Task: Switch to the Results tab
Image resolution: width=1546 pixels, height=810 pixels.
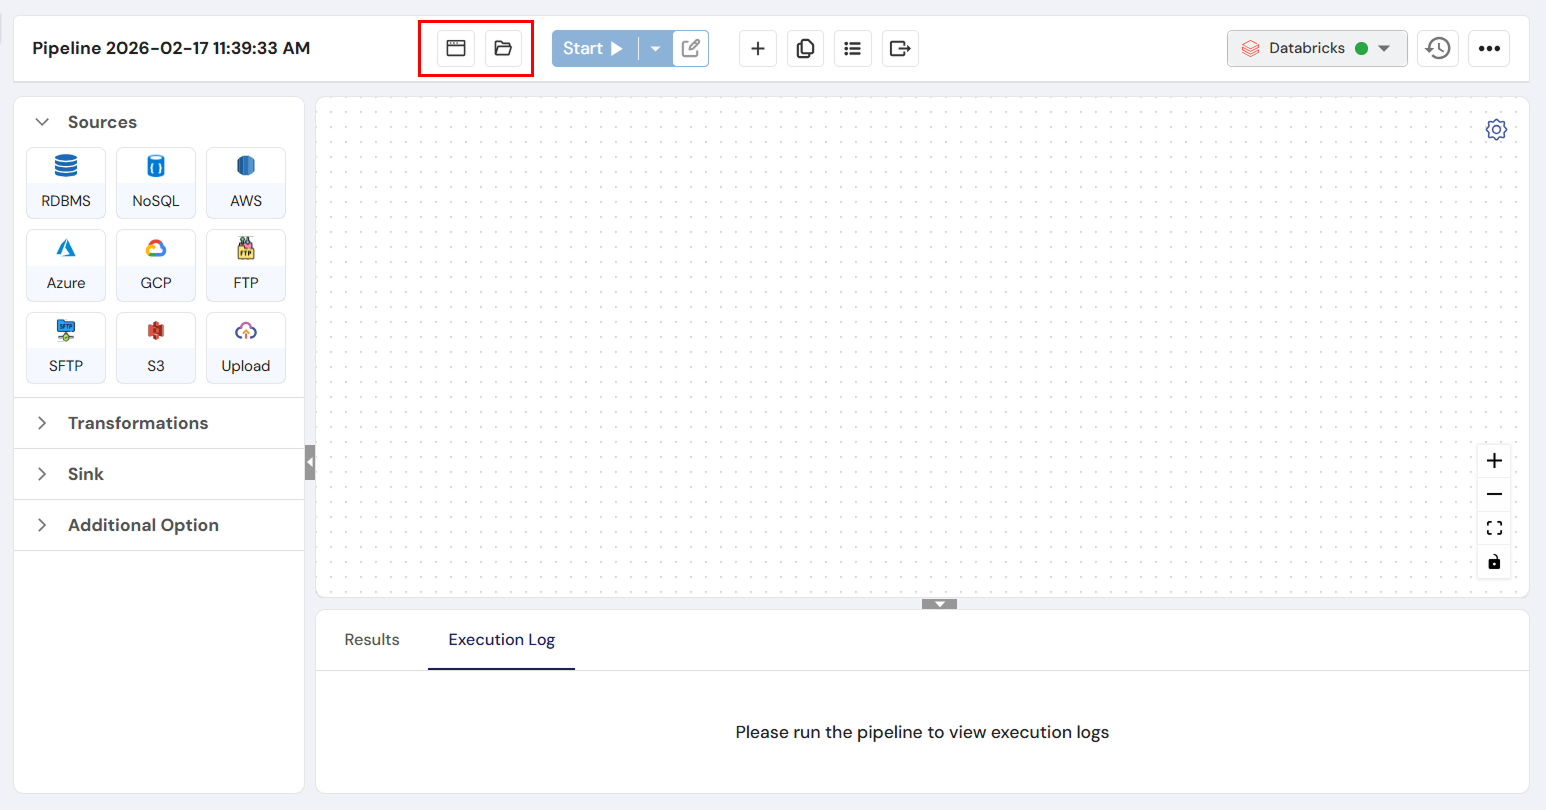Action: 372,640
